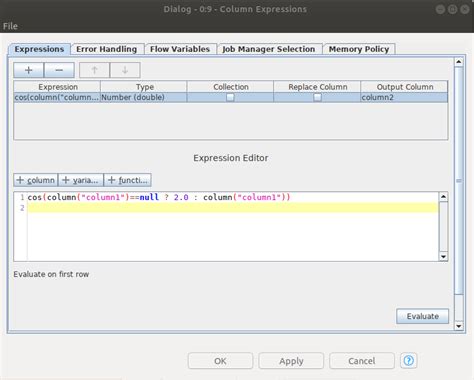Screen dimensions: 474x380
Task: Click the dialog panel scroll down arrow
Action: [459, 326]
